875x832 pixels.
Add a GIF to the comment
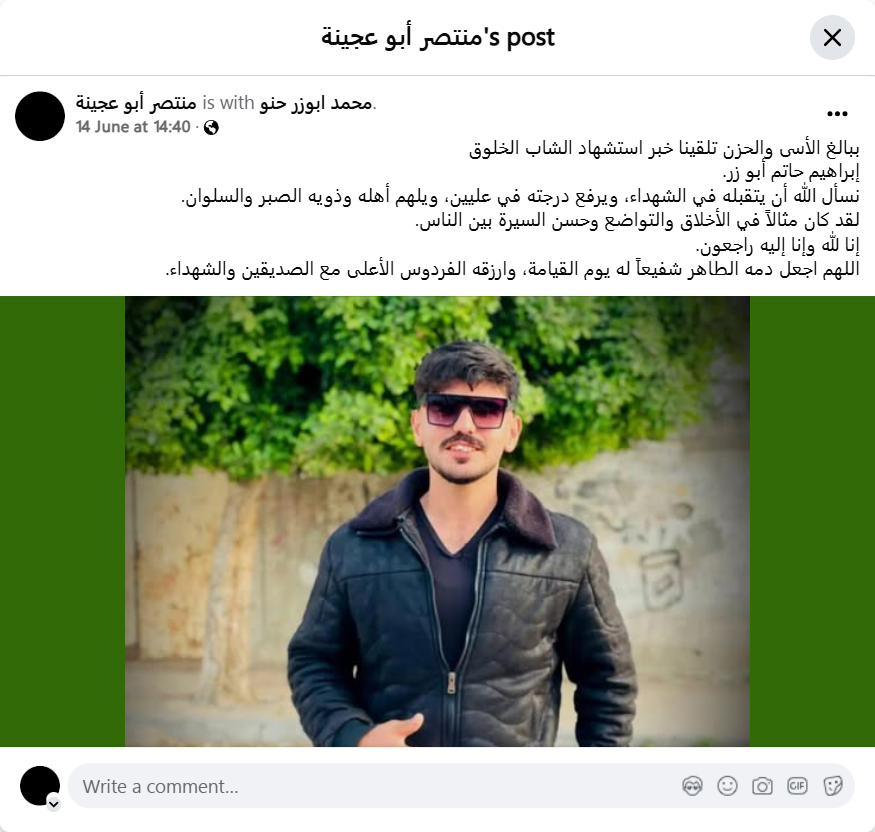coord(797,786)
